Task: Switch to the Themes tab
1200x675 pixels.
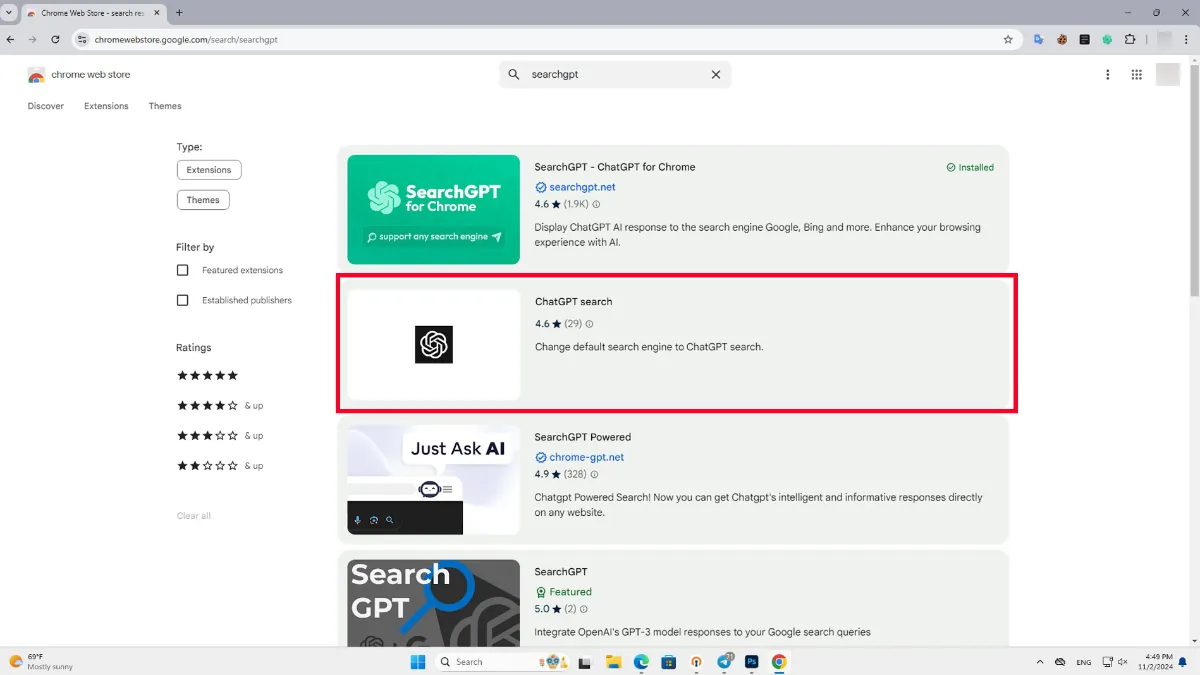Action: tap(165, 106)
